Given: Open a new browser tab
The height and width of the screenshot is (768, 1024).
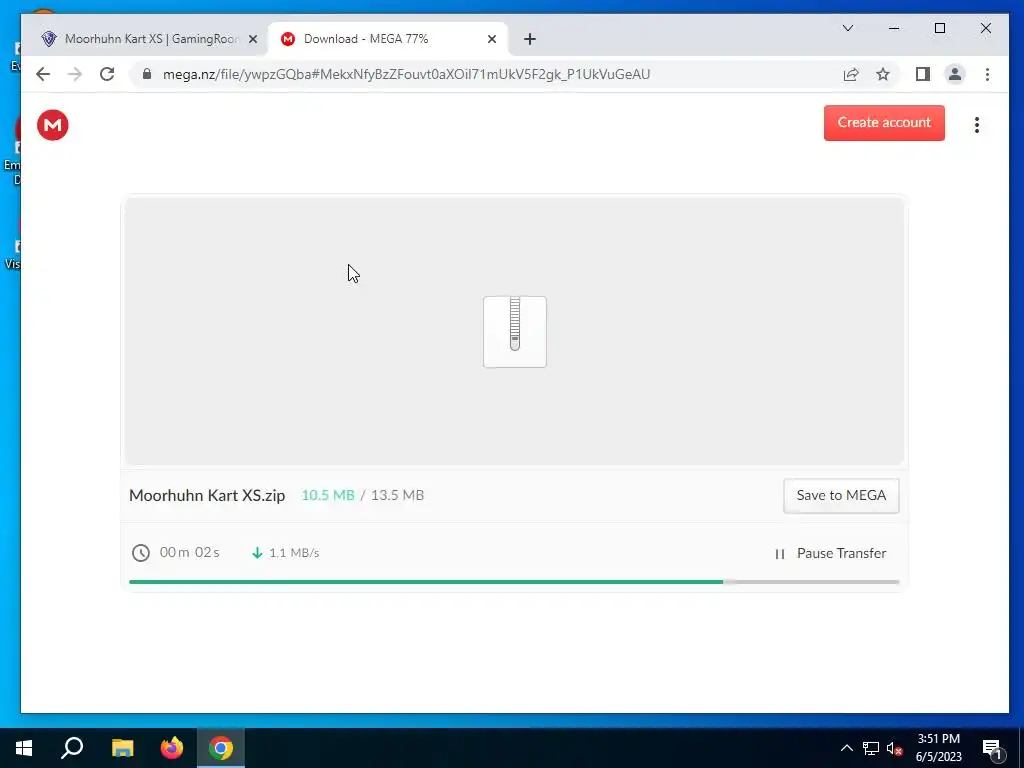Looking at the screenshot, I should pyautogui.click(x=530, y=39).
